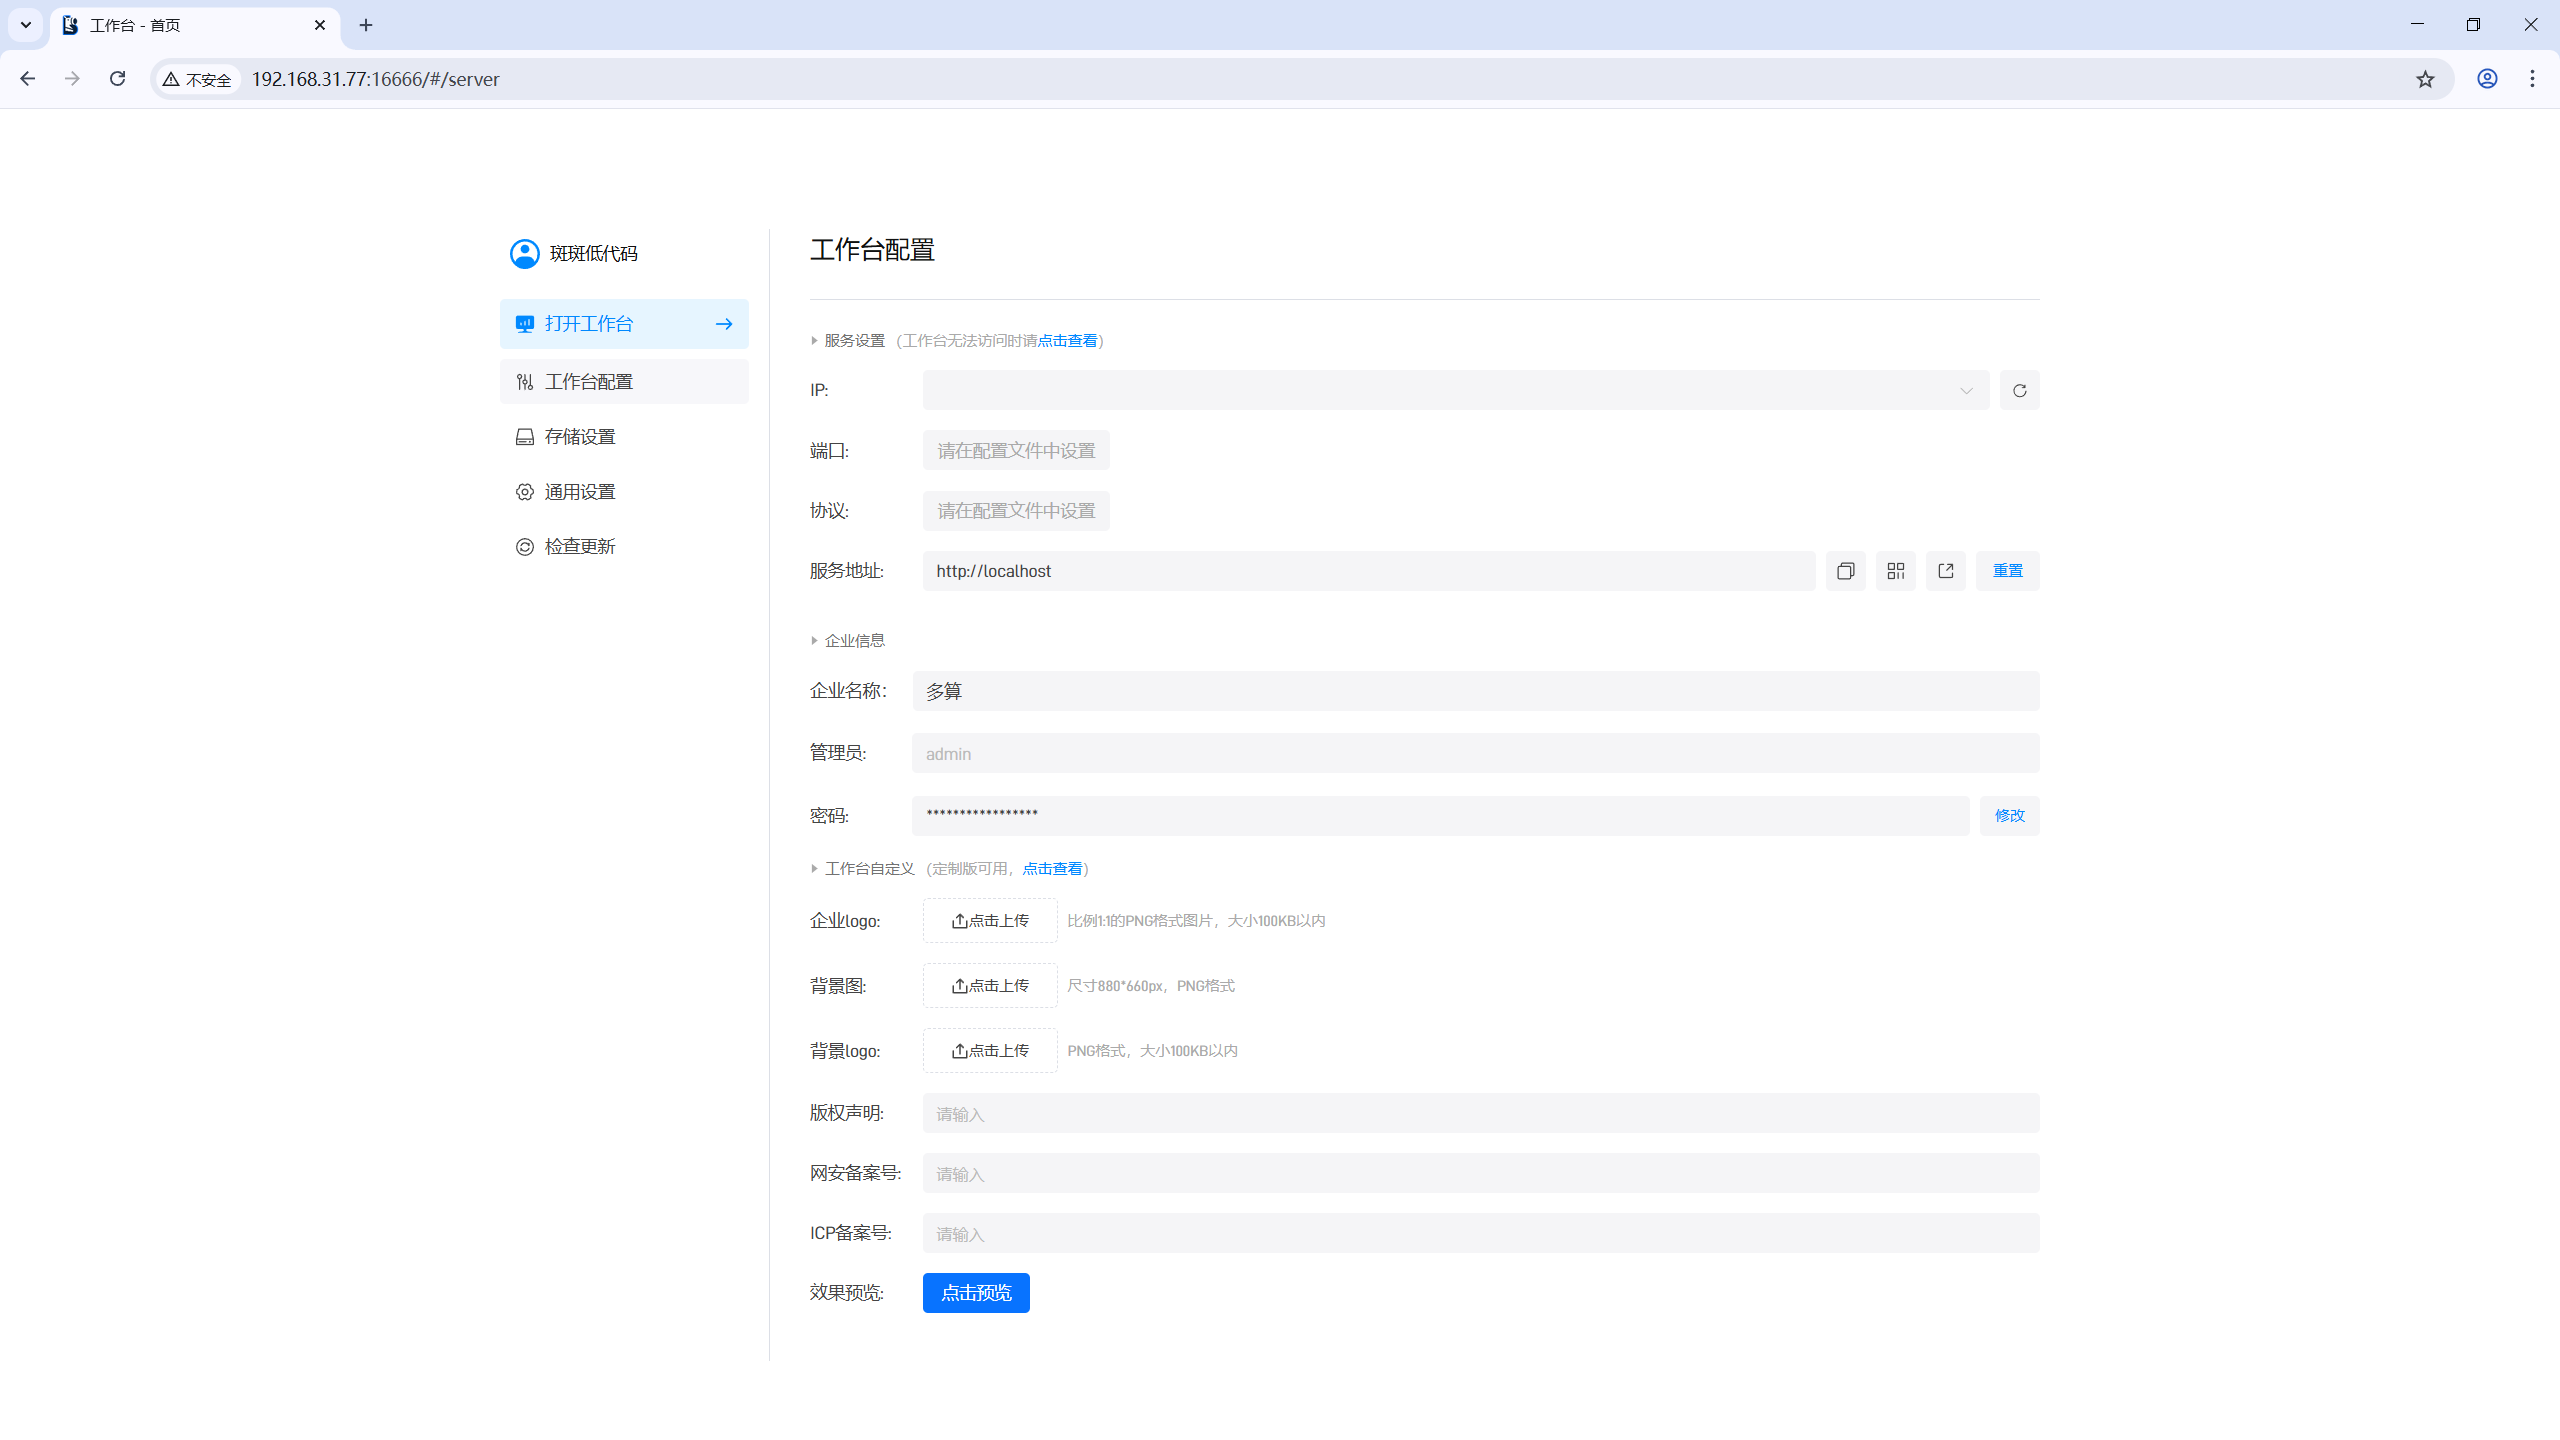Image resolution: width=2560 pixels, height=1440 pixels.
Task: Collapse the 服务设置 section triangle
Action: click(x=814, y=341)
